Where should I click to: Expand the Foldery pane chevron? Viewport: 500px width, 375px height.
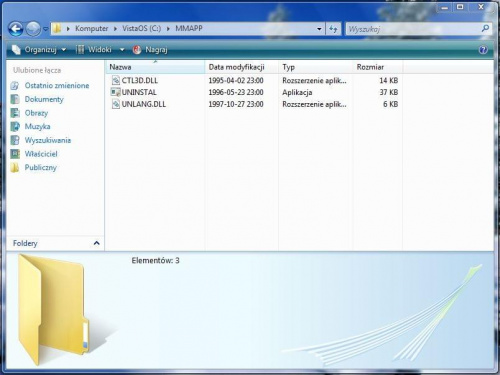pos(96,243)
